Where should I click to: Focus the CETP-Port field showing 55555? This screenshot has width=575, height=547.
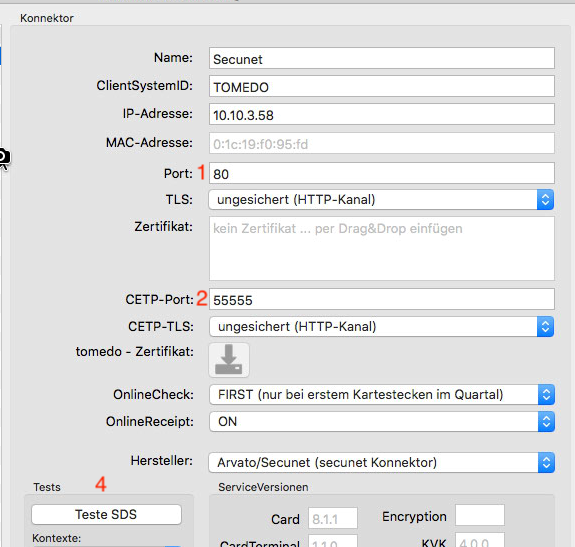coord(382,299)
